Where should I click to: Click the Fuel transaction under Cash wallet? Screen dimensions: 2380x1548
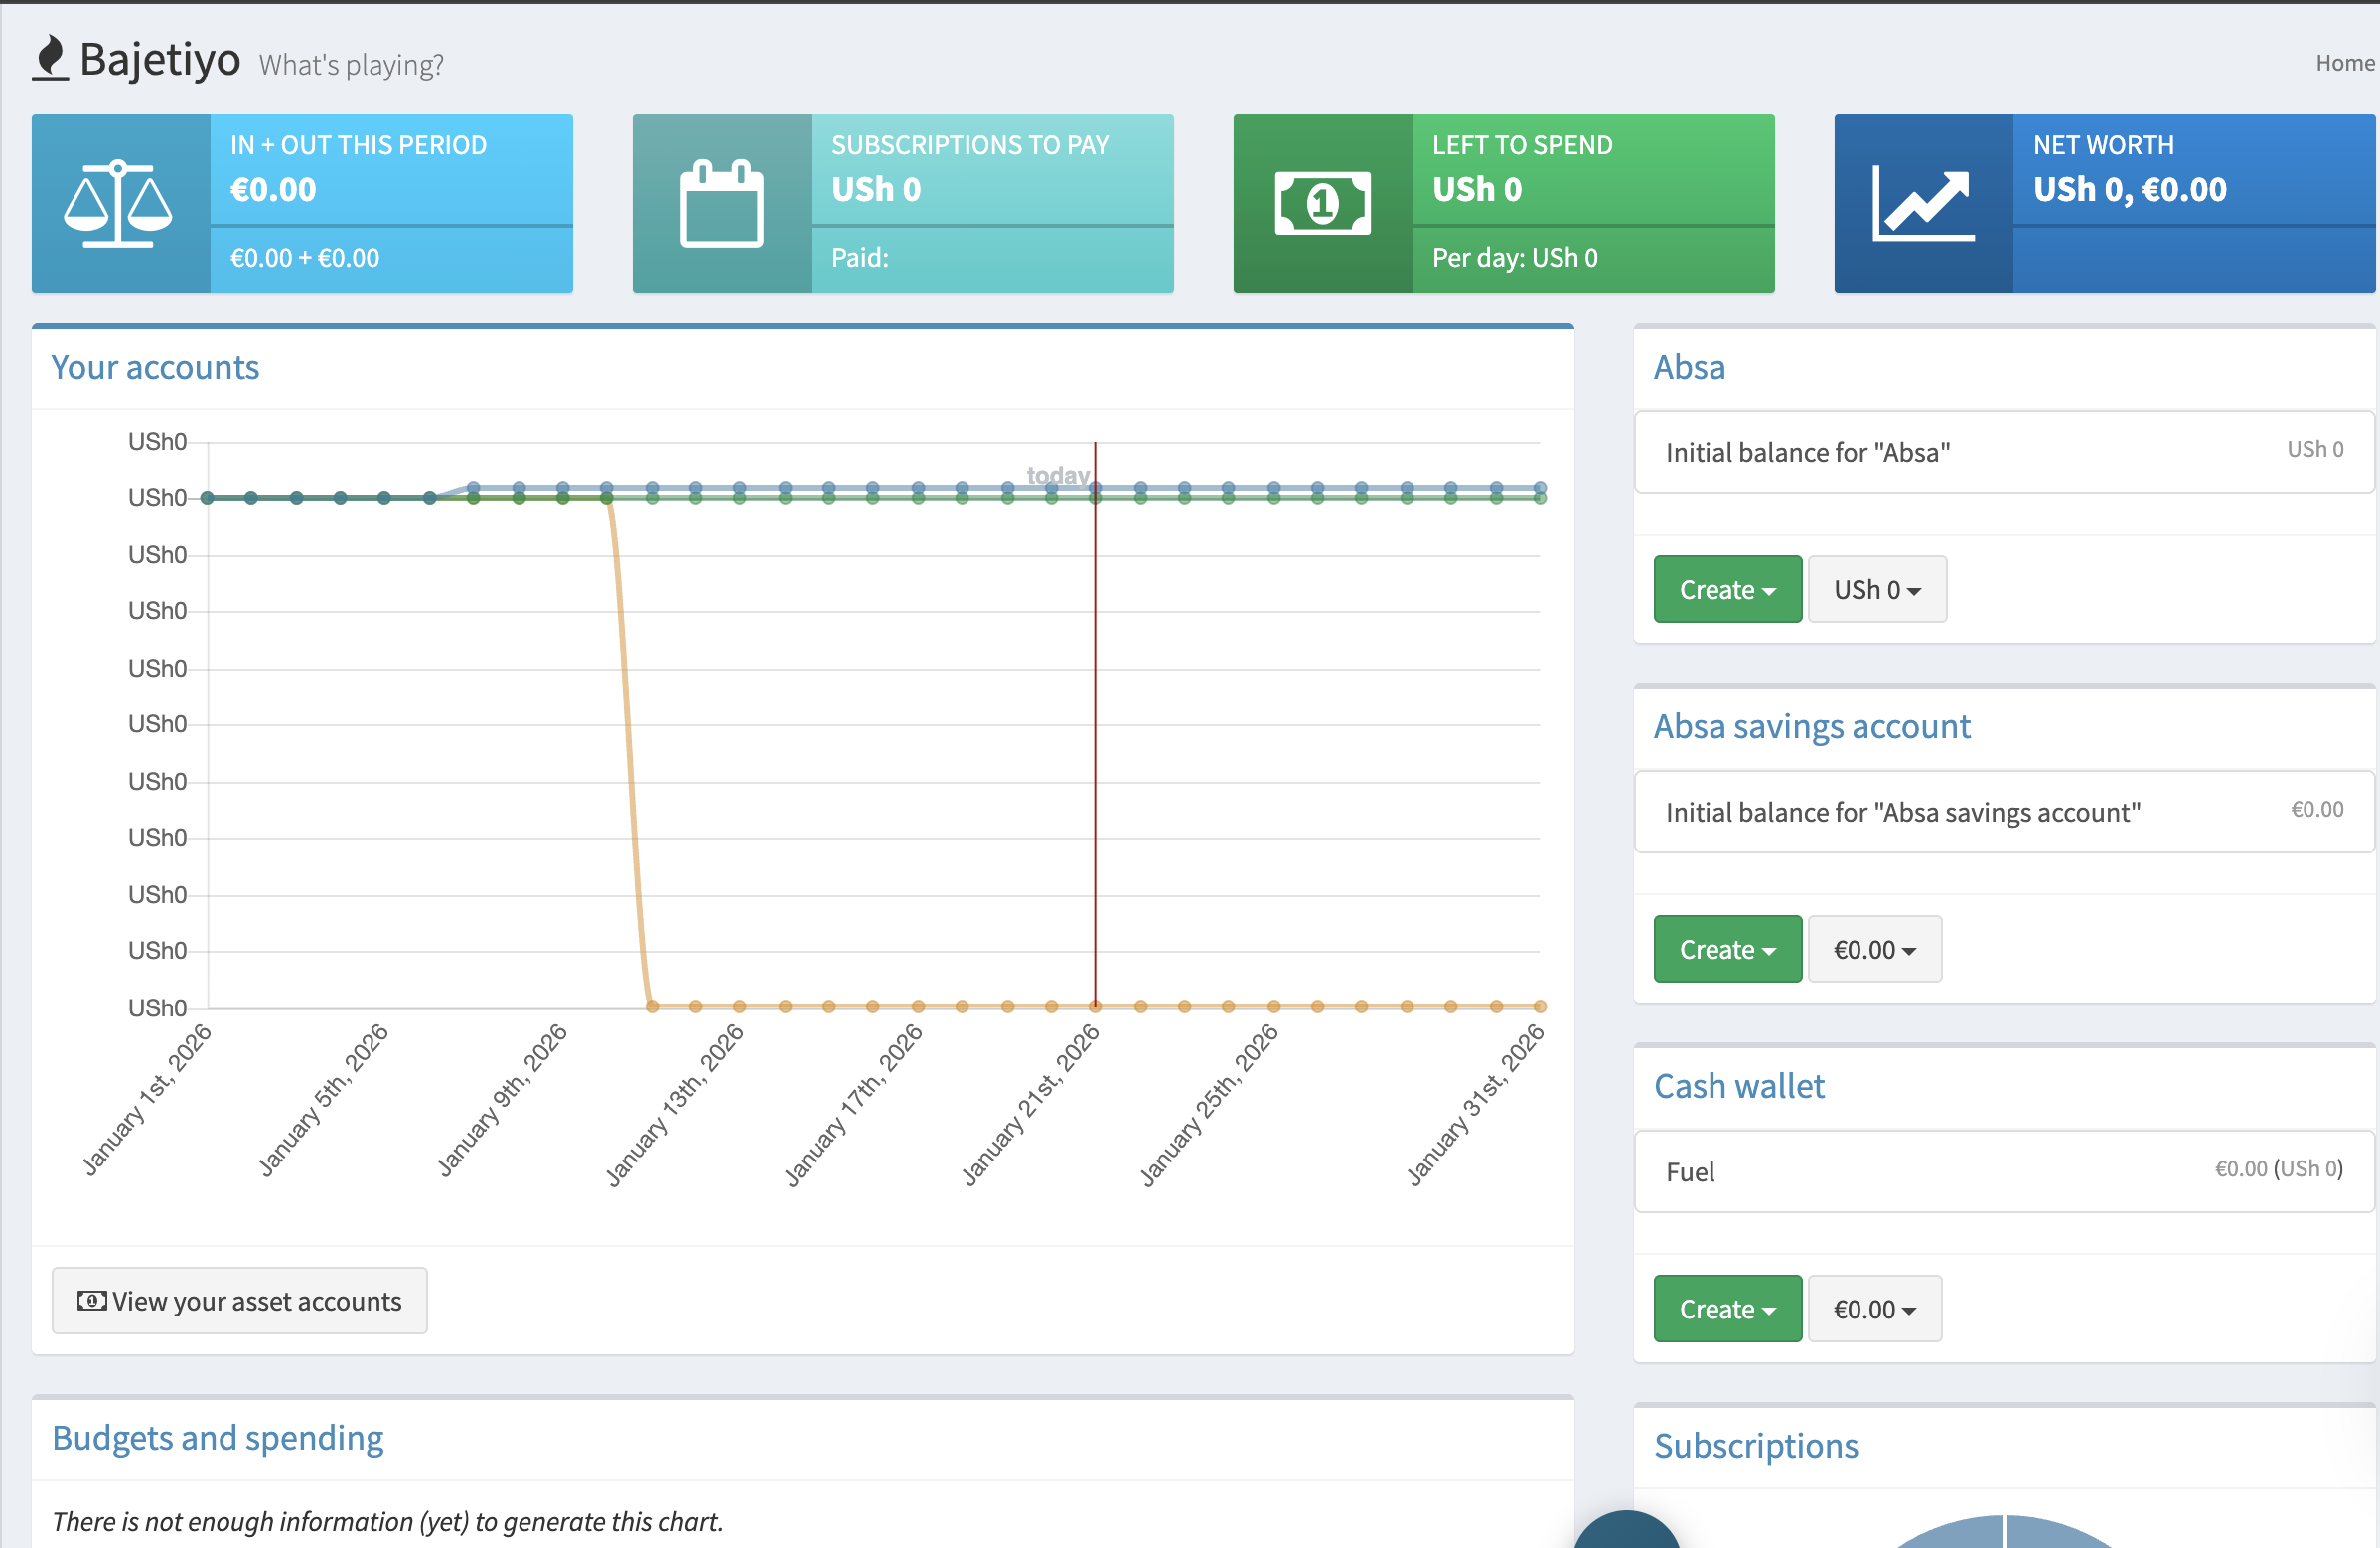1691,1171
